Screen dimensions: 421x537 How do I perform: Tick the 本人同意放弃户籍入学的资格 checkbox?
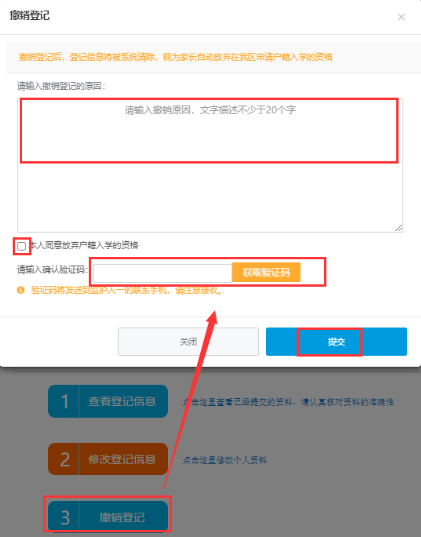[21, 246]
